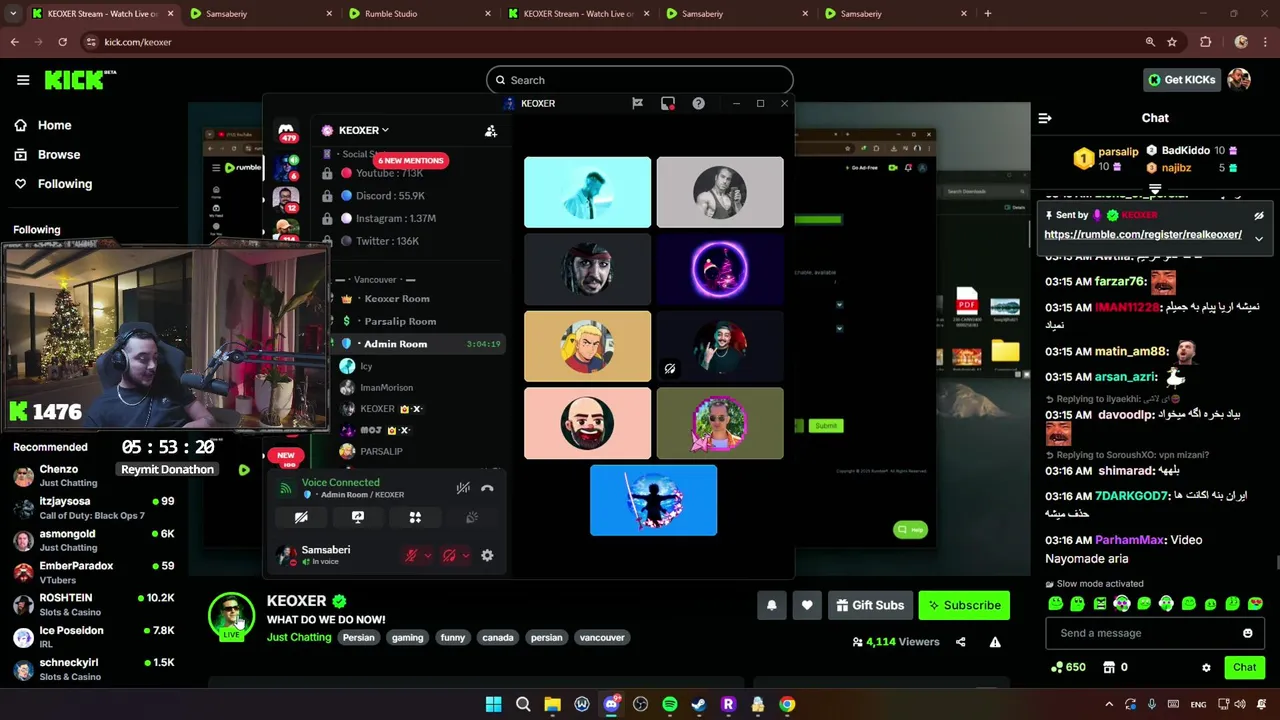Screen dimensions: 1280x720
Task: Open Chrome extensions puzzle icon
Action: (x=1205, y=42)
